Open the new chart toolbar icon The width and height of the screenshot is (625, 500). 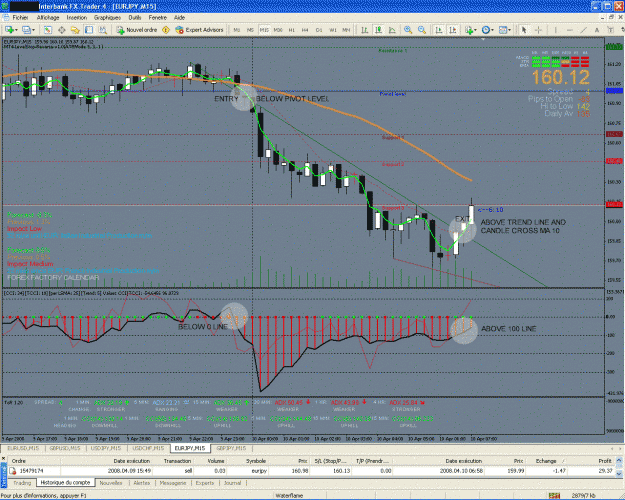(x=9, y=30)
